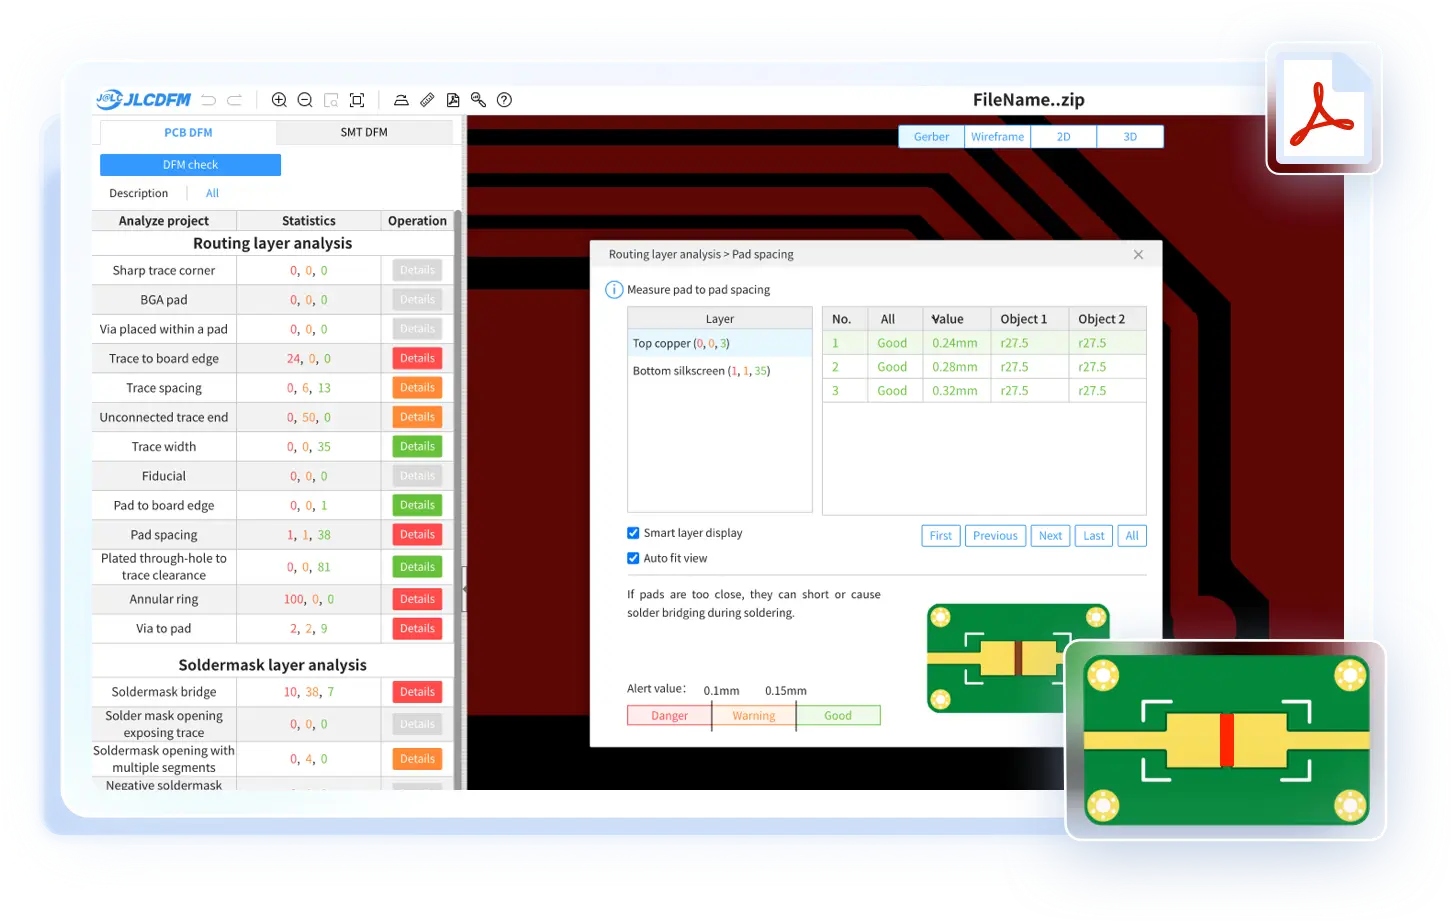Select result row 1 with 0.24mm

(984, 343)
